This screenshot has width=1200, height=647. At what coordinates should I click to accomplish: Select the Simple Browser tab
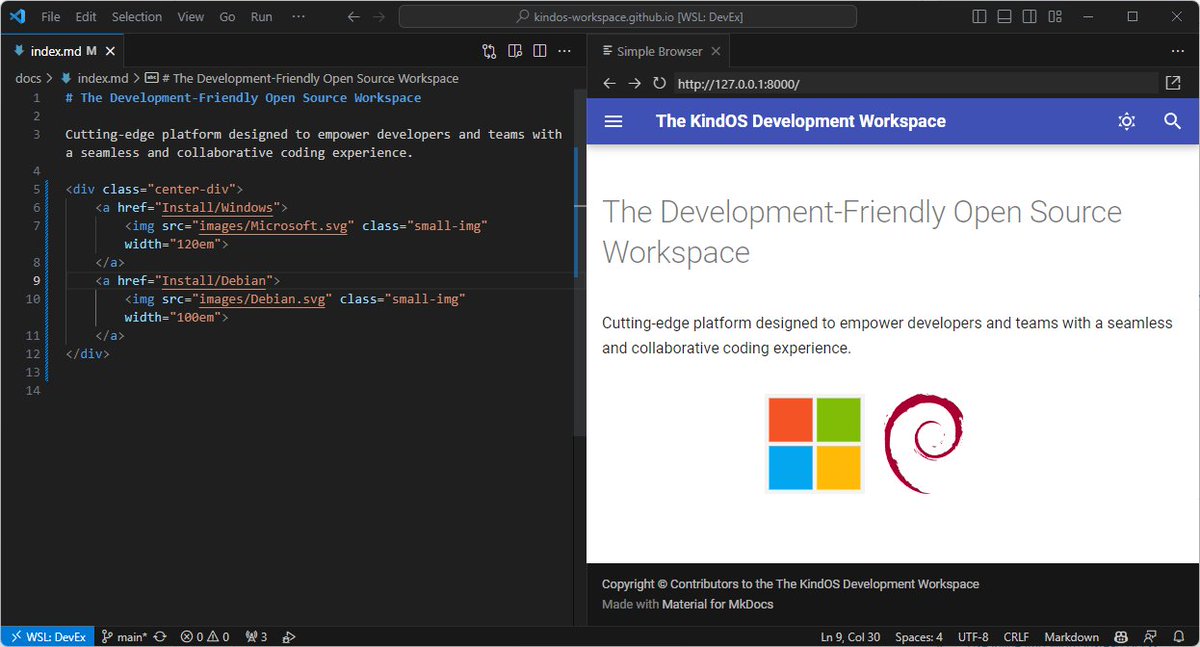[659, 51]
